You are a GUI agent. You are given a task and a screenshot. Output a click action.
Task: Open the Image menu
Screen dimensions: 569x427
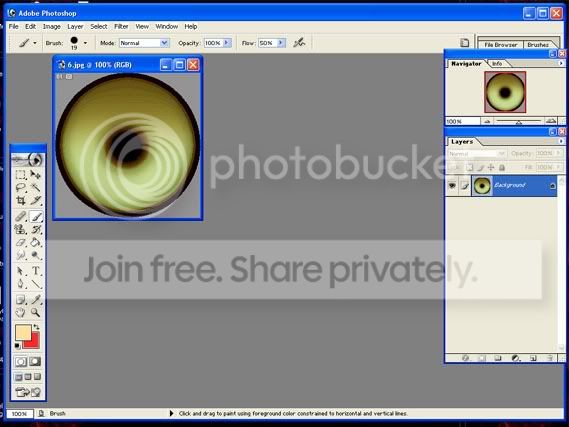(x=52, y=26)
